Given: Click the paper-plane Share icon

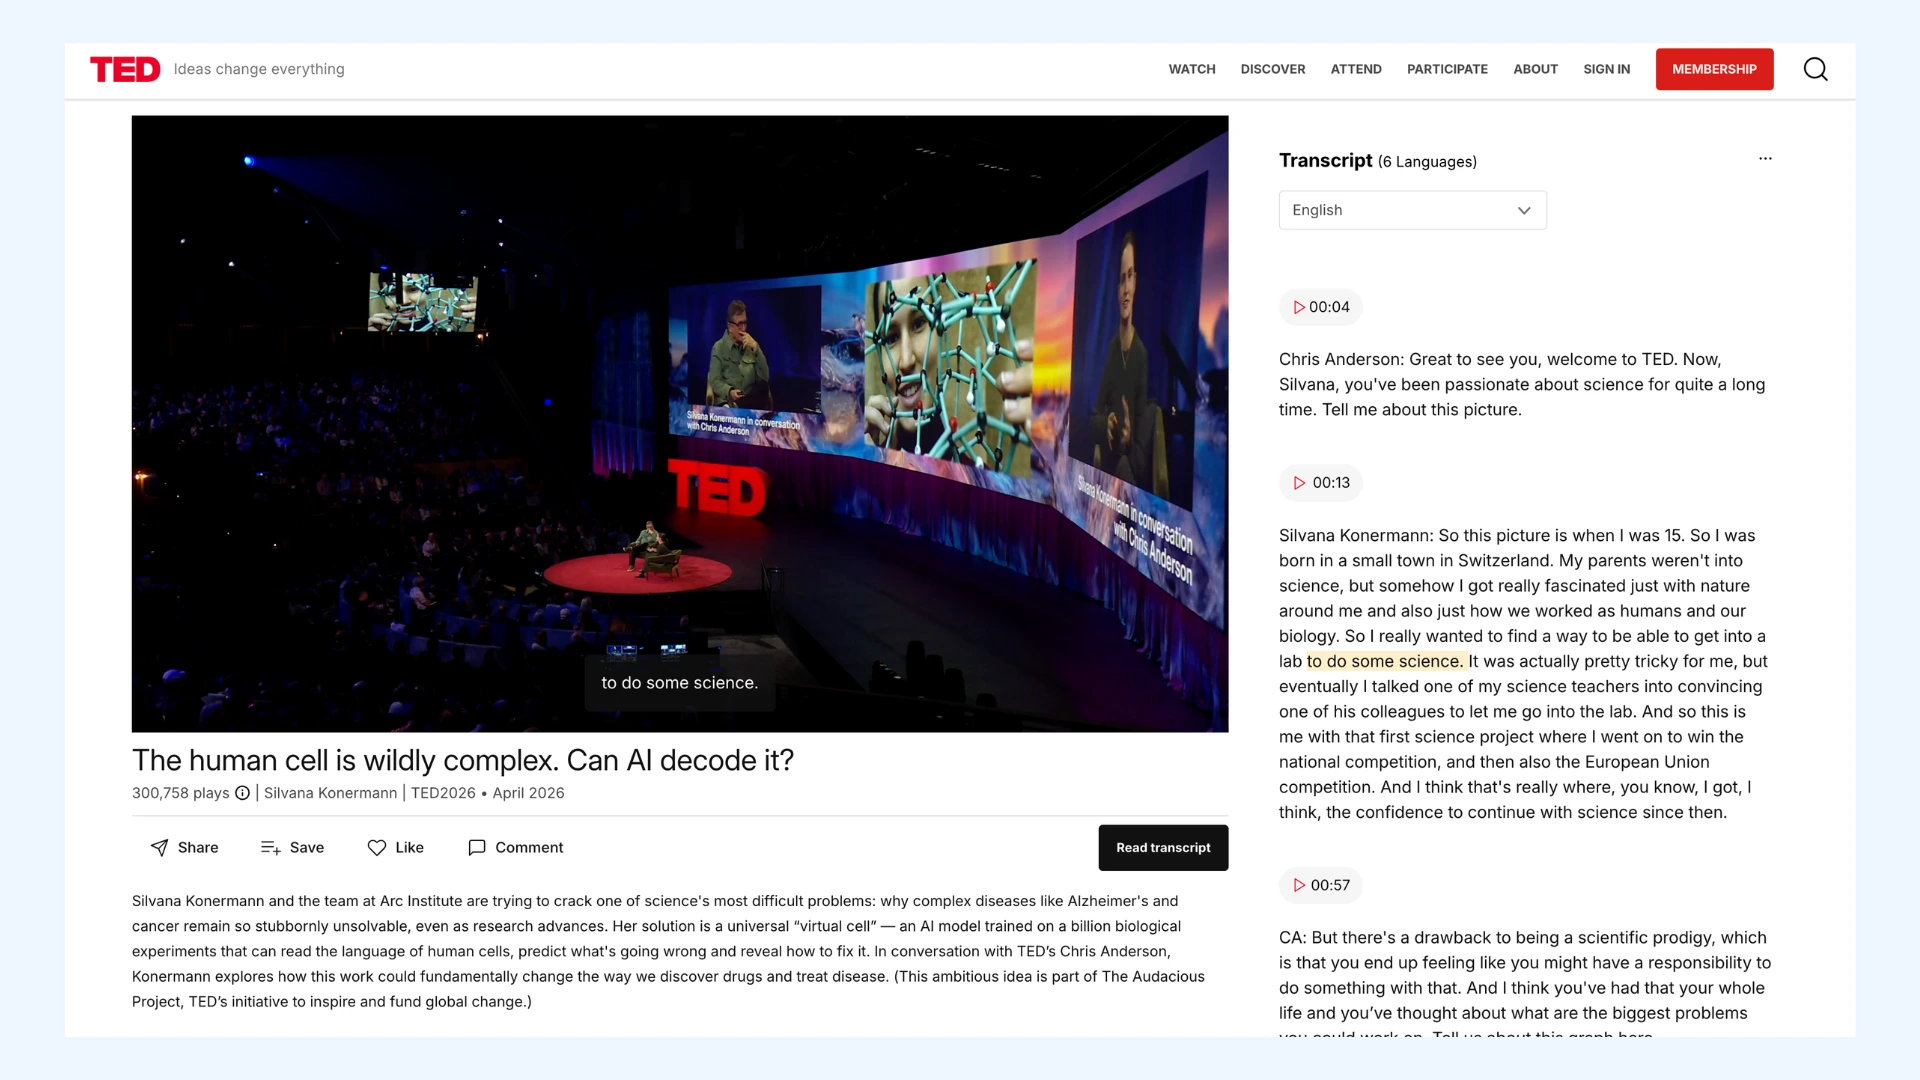Looking at the screenshot, I should click(160, 847).
